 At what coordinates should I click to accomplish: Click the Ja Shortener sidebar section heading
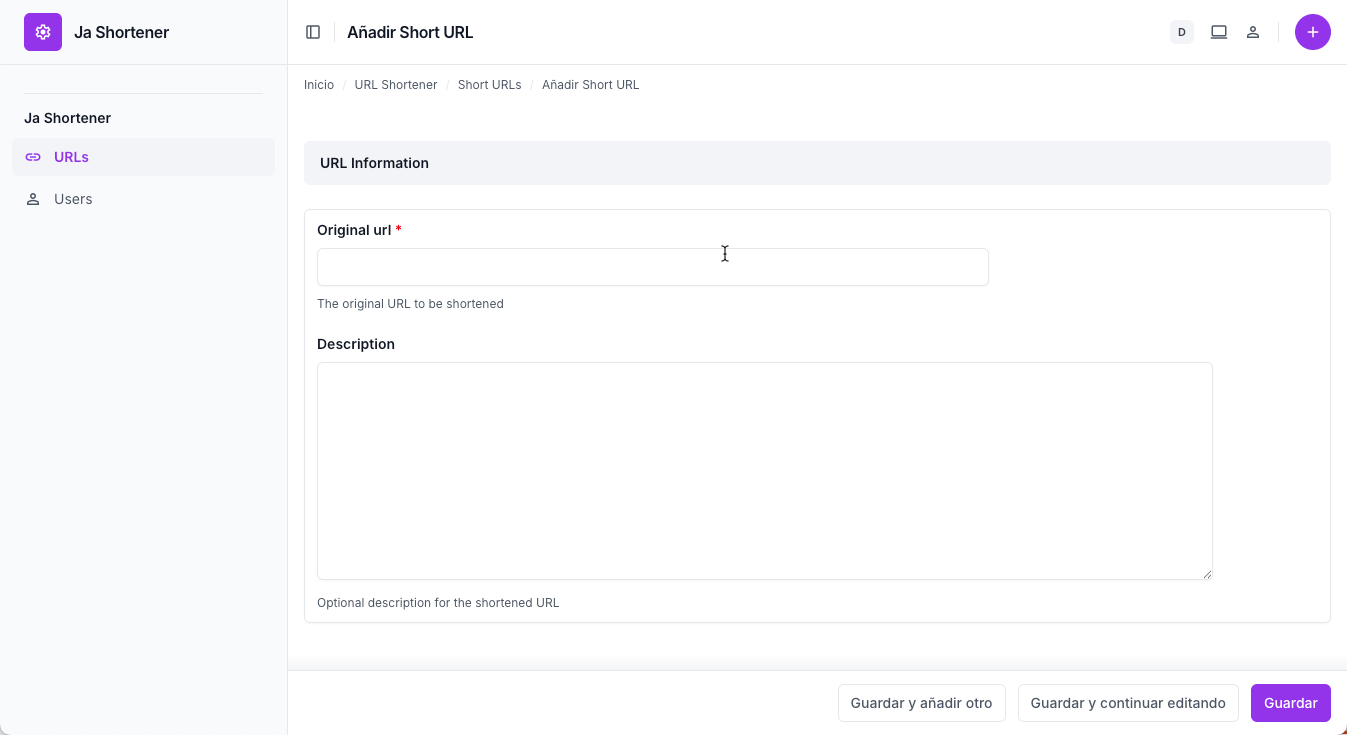coord(67,118)
